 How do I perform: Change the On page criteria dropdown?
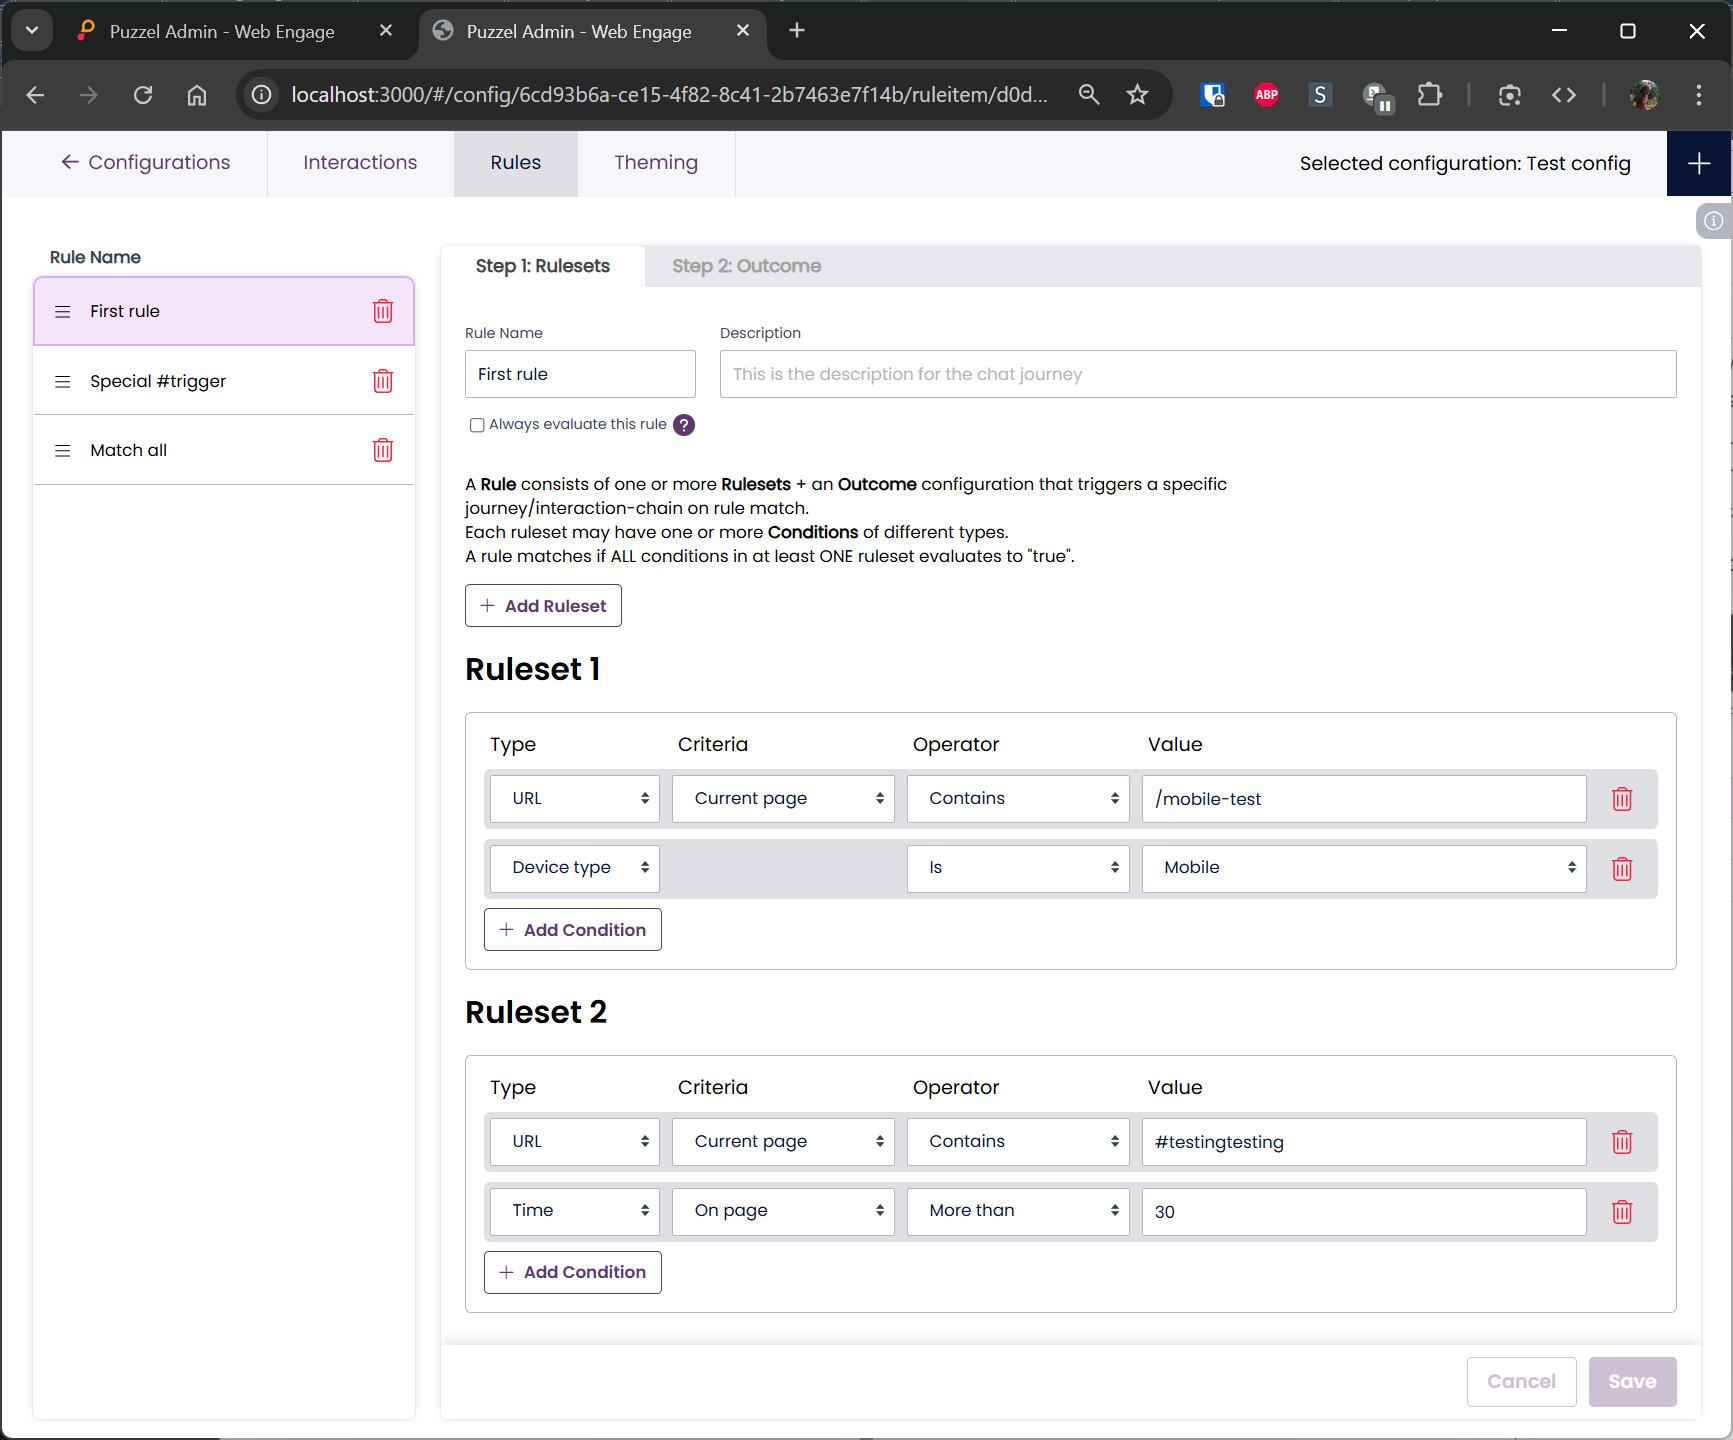click(782, 1211)
